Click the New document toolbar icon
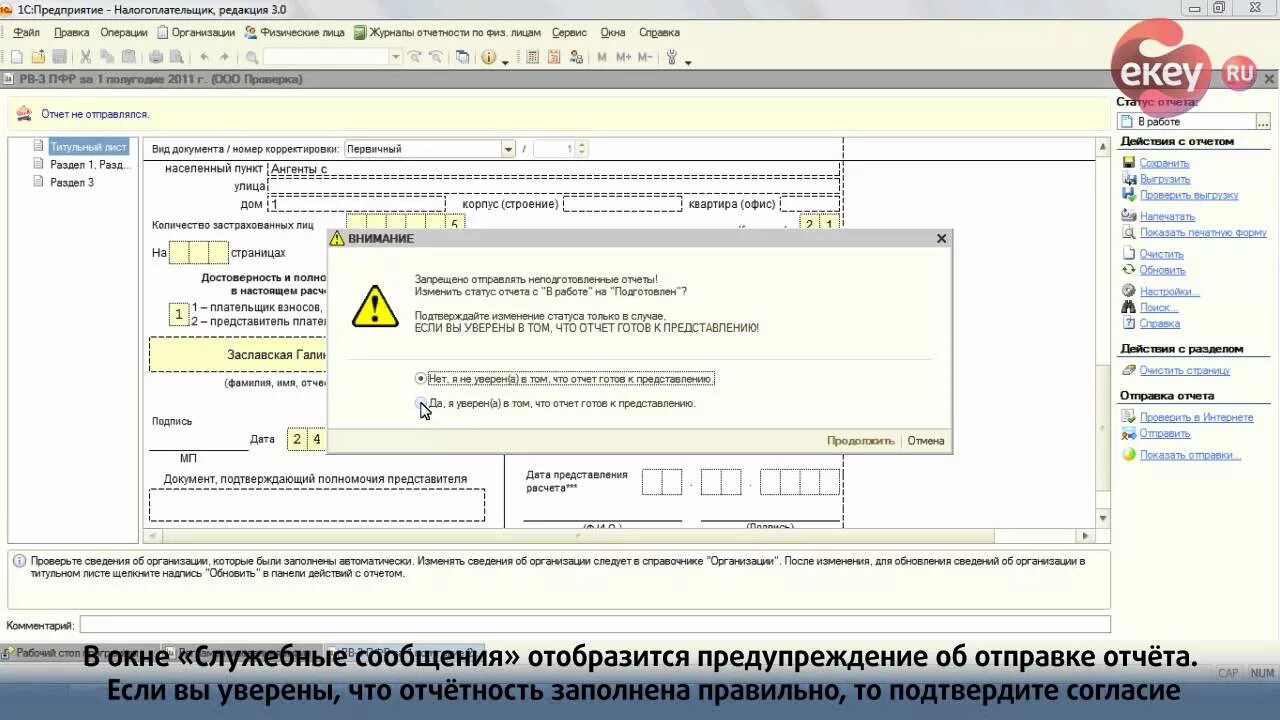This screenshot has width=1280, height=720. [x=18, y=57]
